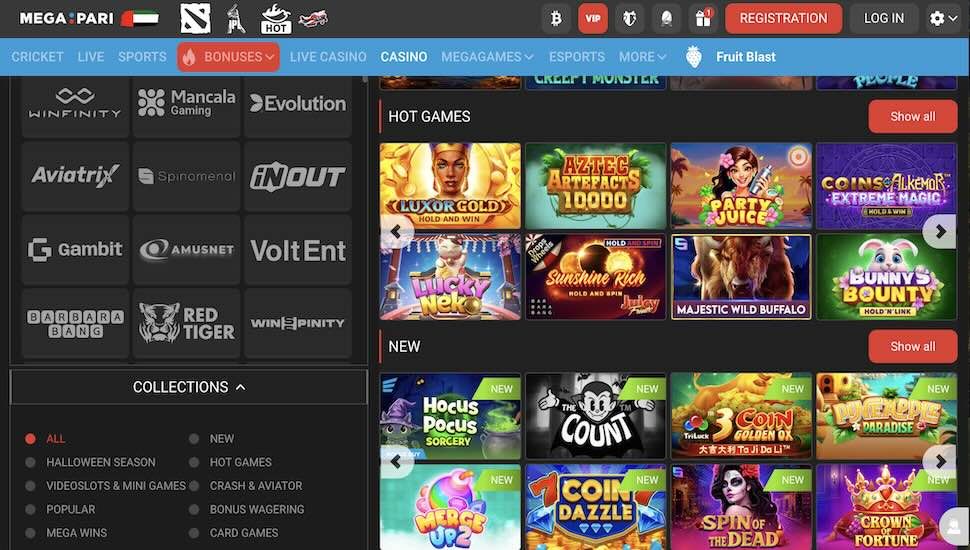Click the red airplane Aviator icon

click(x=313, y=19)
